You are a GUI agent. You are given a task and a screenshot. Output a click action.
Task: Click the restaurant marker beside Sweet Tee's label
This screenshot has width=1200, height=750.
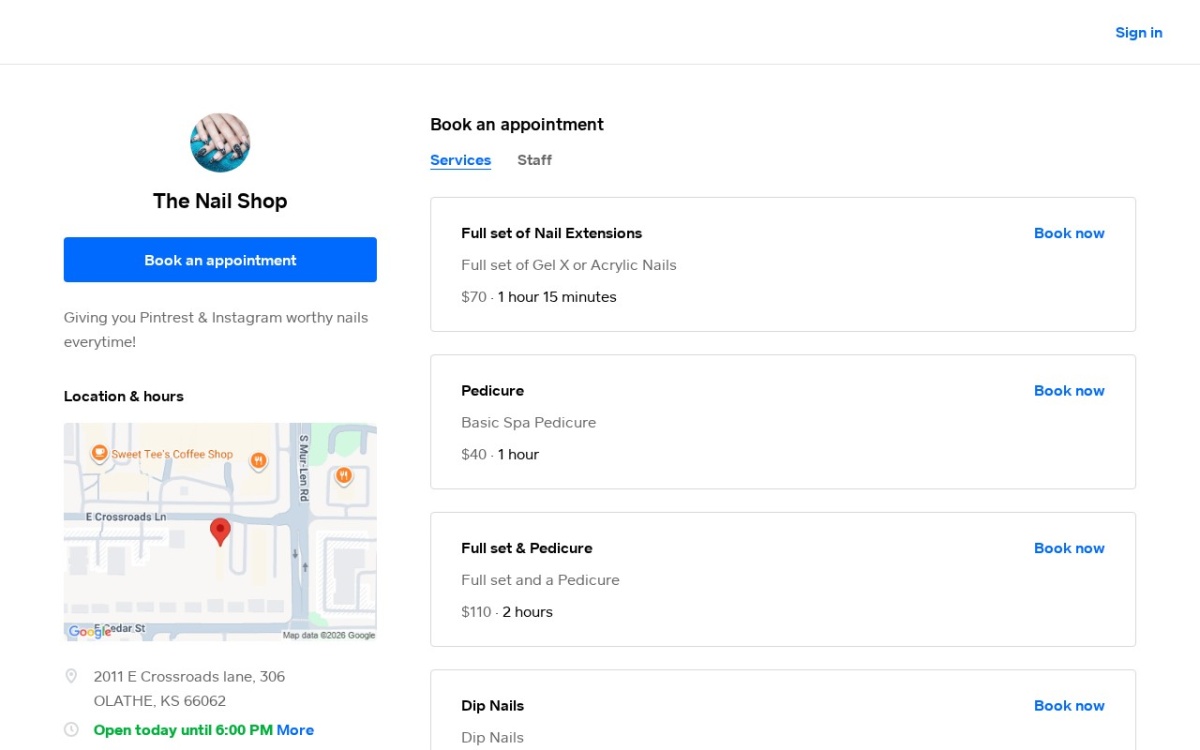258,461
